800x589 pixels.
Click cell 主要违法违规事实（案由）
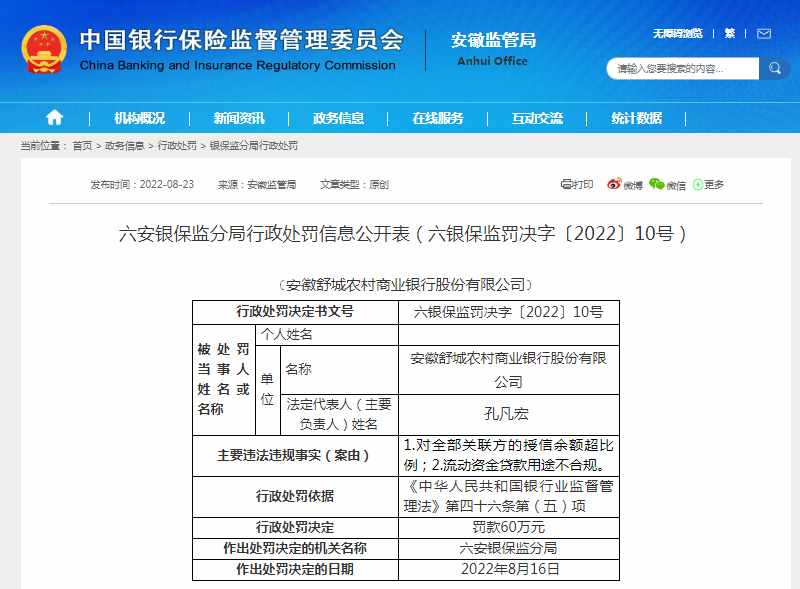coord(295,456)
